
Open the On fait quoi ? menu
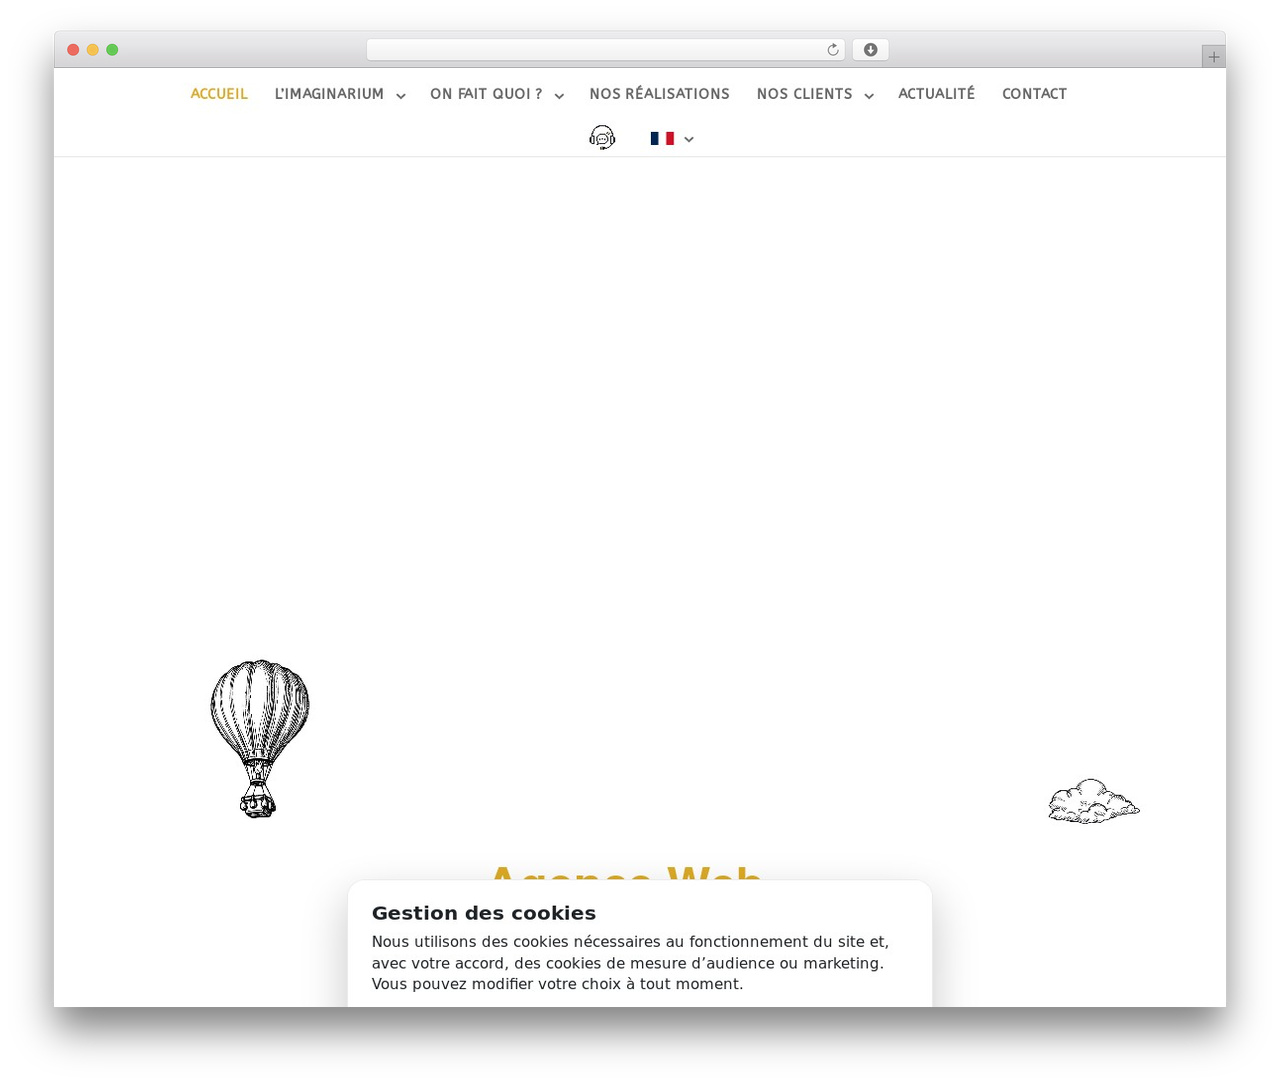tap(486, 94)
